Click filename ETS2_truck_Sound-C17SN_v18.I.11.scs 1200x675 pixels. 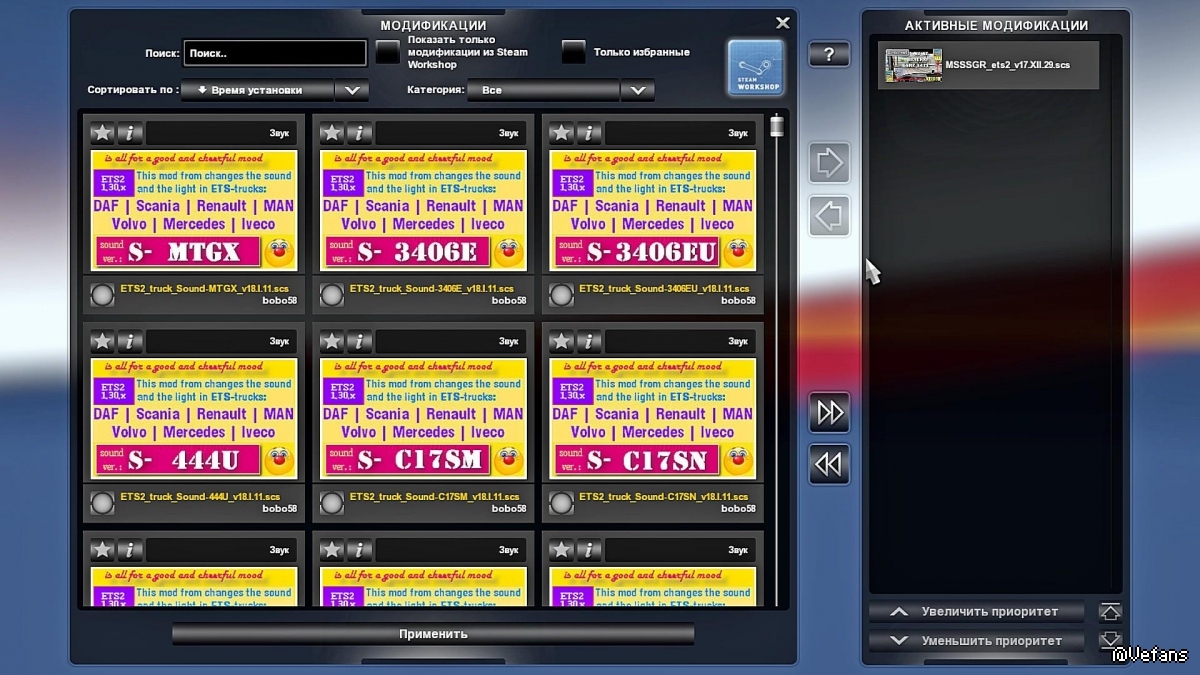click(x=664, y=496)
